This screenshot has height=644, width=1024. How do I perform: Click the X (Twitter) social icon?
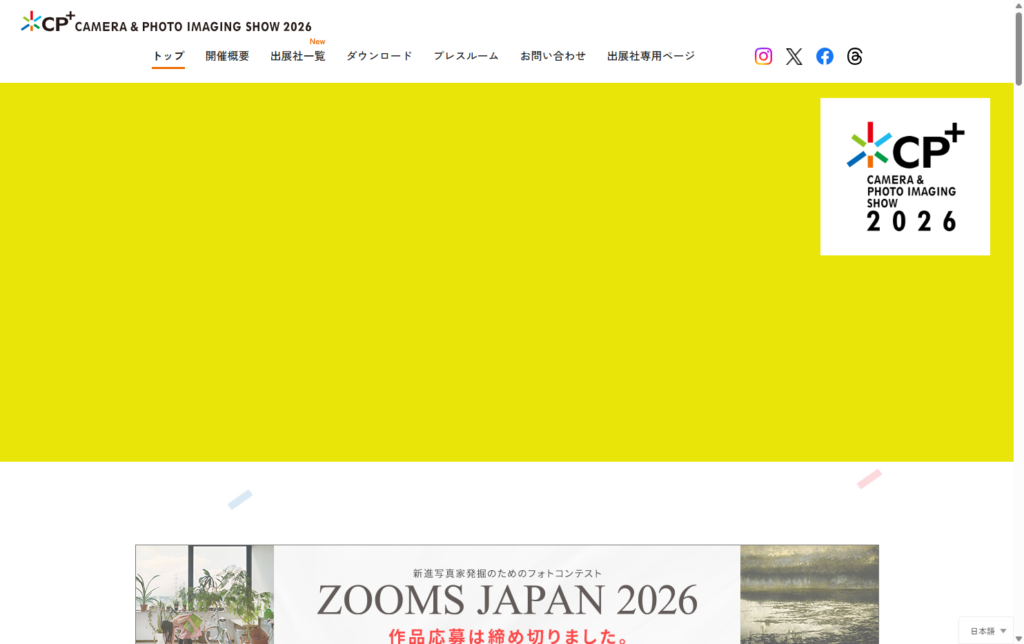[x=794, y=56]
